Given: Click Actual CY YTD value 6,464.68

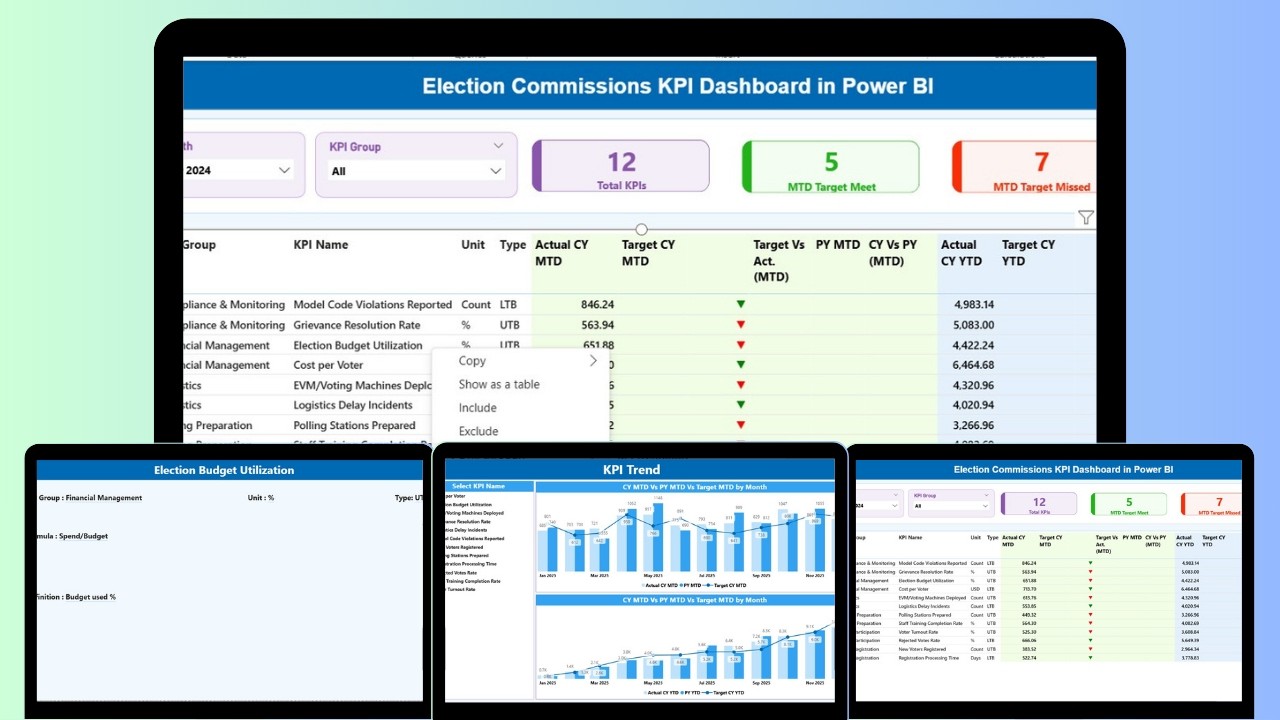Looking at the screenshot, I should click(x=974, y=365).
